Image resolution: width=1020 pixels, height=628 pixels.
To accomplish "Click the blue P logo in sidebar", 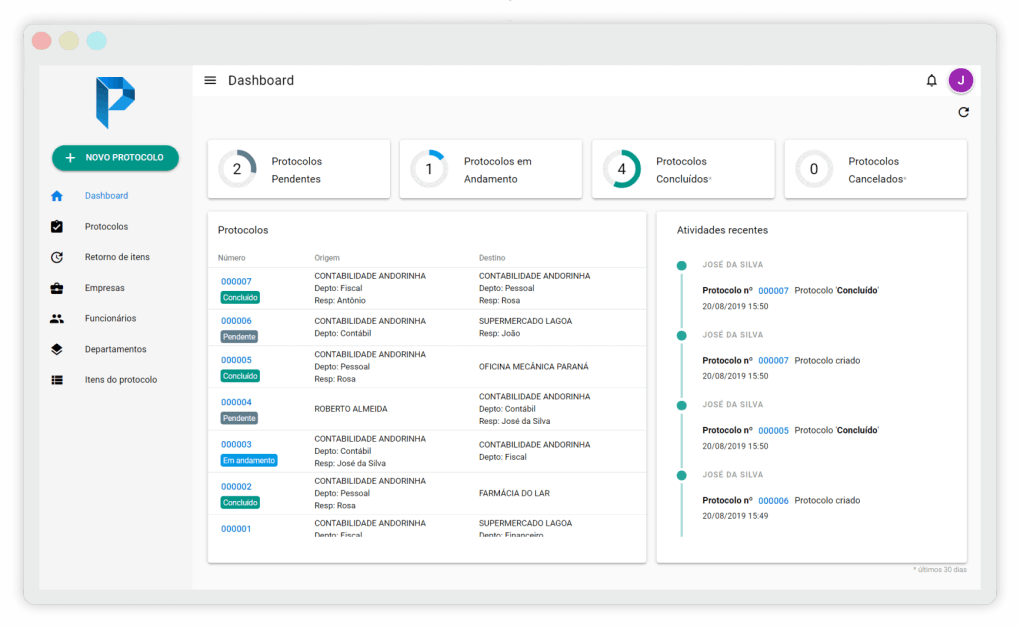I will pyautogui.click(x=115, y=102).
